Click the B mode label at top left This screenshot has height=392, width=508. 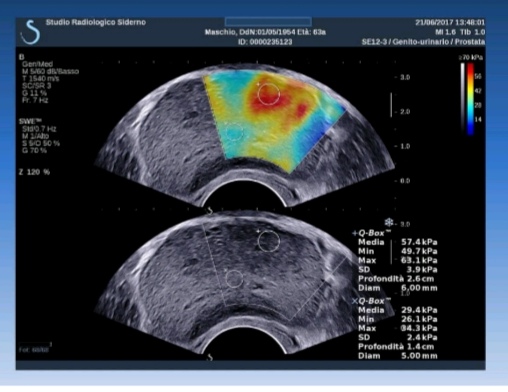click(x=22, y=57)
